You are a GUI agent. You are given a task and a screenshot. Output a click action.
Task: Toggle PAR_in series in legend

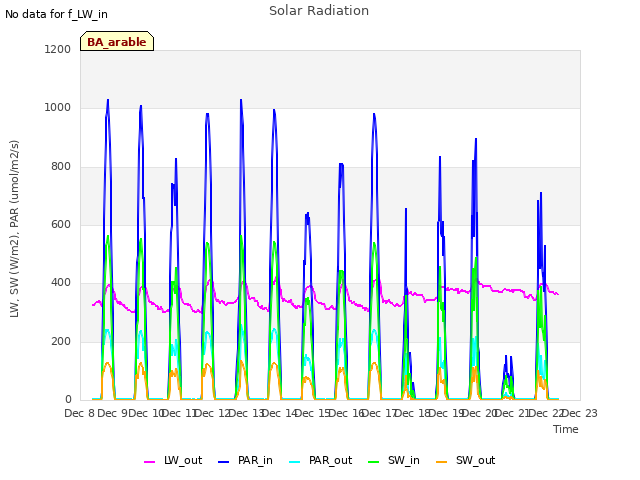click(245, 460)
